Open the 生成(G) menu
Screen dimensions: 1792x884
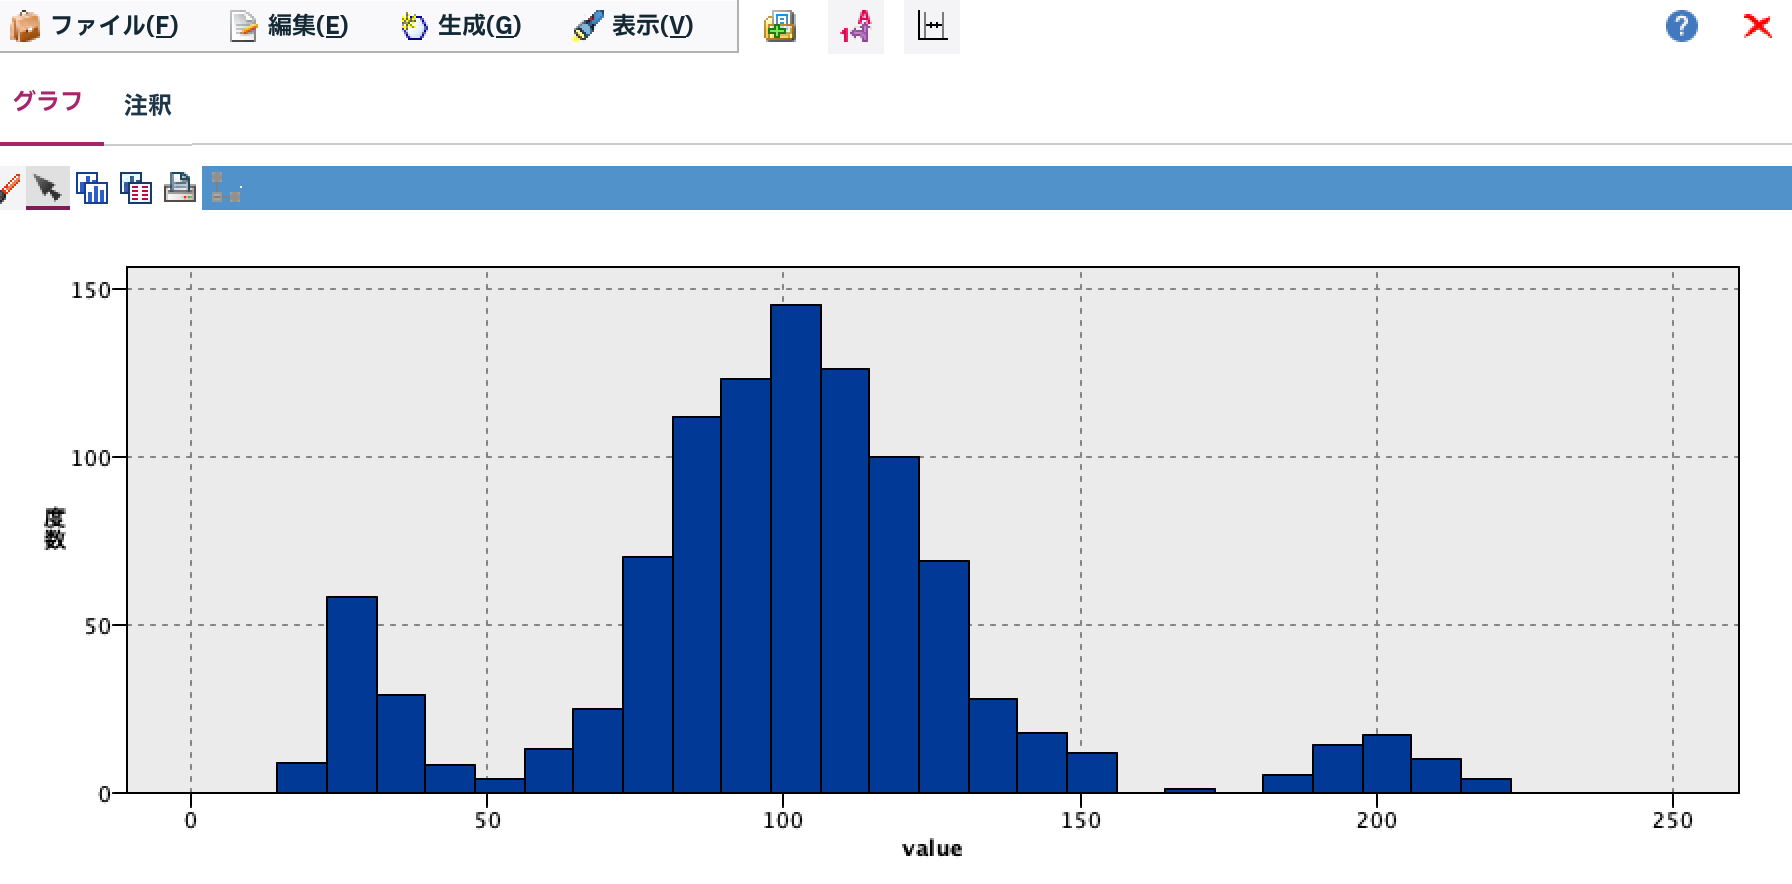click(461, 26)
